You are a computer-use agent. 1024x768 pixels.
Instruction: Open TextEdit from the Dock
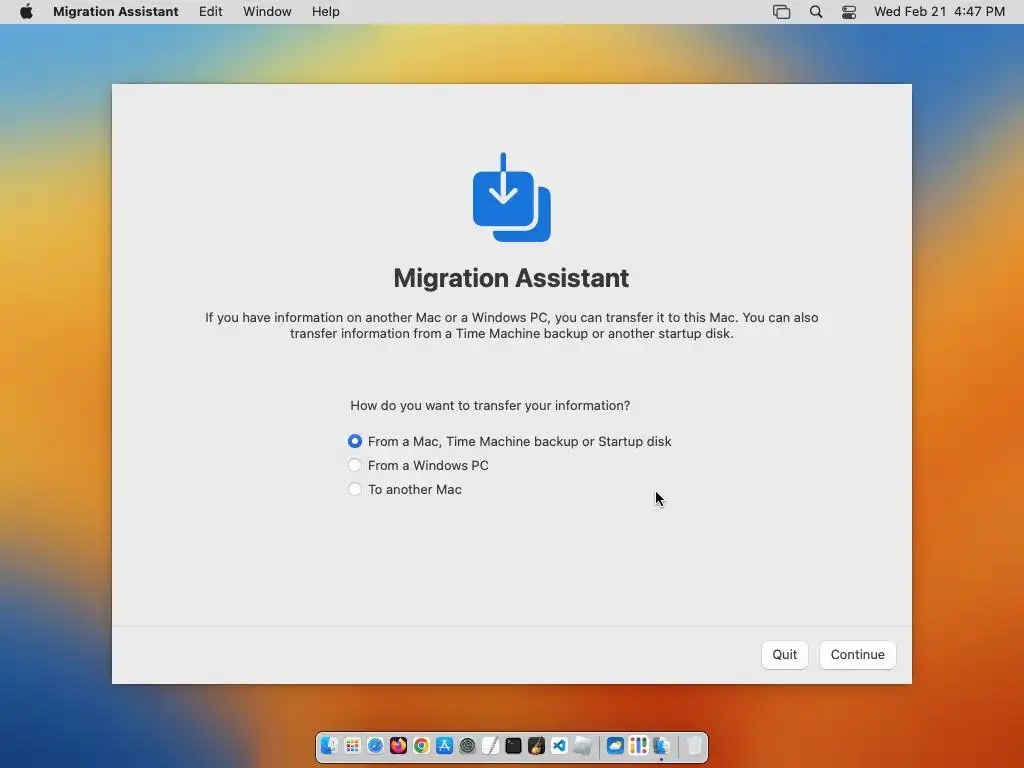point(490,746)
